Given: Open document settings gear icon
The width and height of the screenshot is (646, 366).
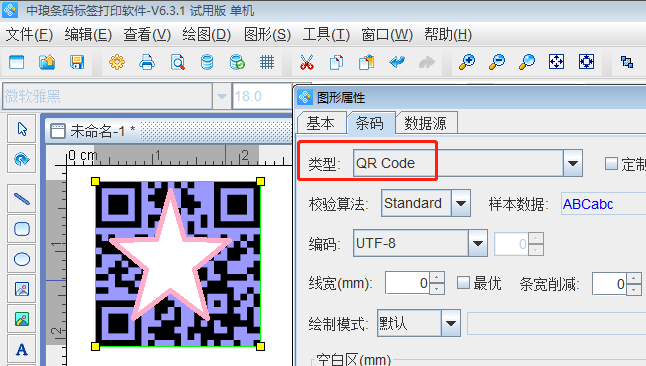Looking at the screenshot, I should tap(117, 63).
